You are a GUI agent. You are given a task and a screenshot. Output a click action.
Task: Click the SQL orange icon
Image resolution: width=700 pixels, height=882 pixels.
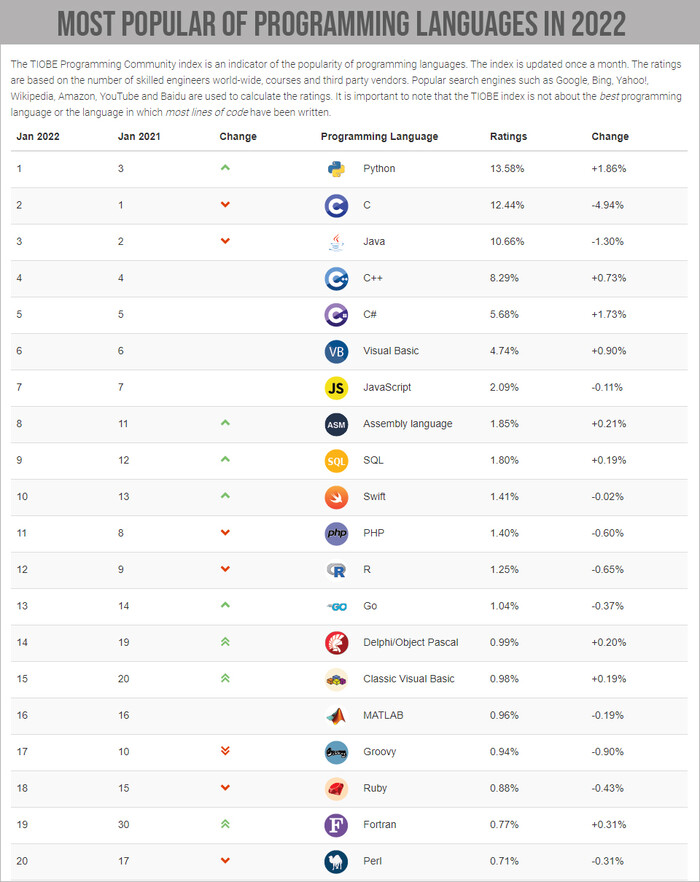point(336,460)
